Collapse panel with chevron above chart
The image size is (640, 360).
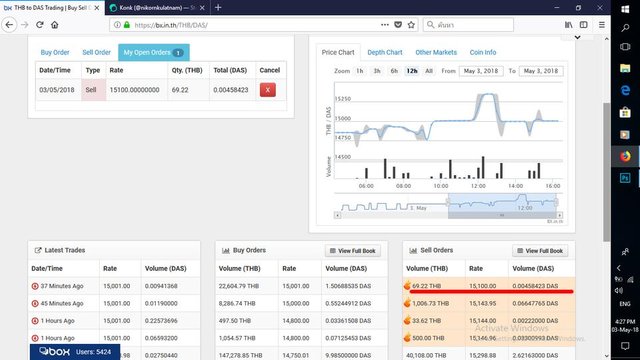[x=577, y=37]
